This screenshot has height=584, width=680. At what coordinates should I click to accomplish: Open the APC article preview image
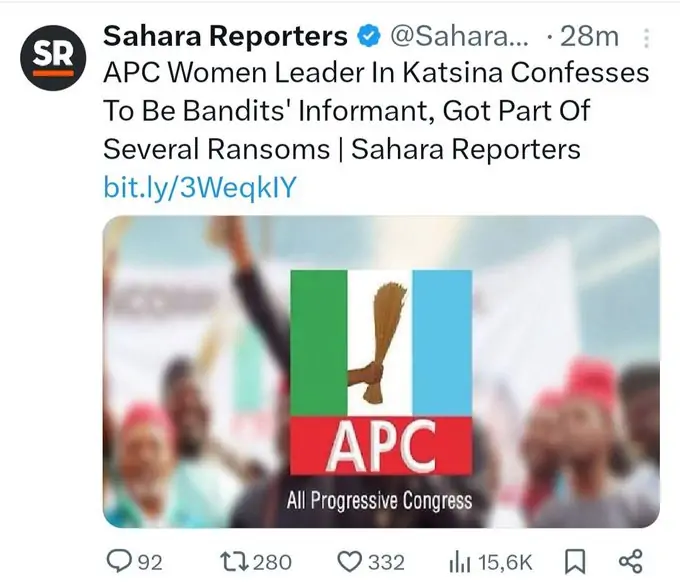coord(381,370)
